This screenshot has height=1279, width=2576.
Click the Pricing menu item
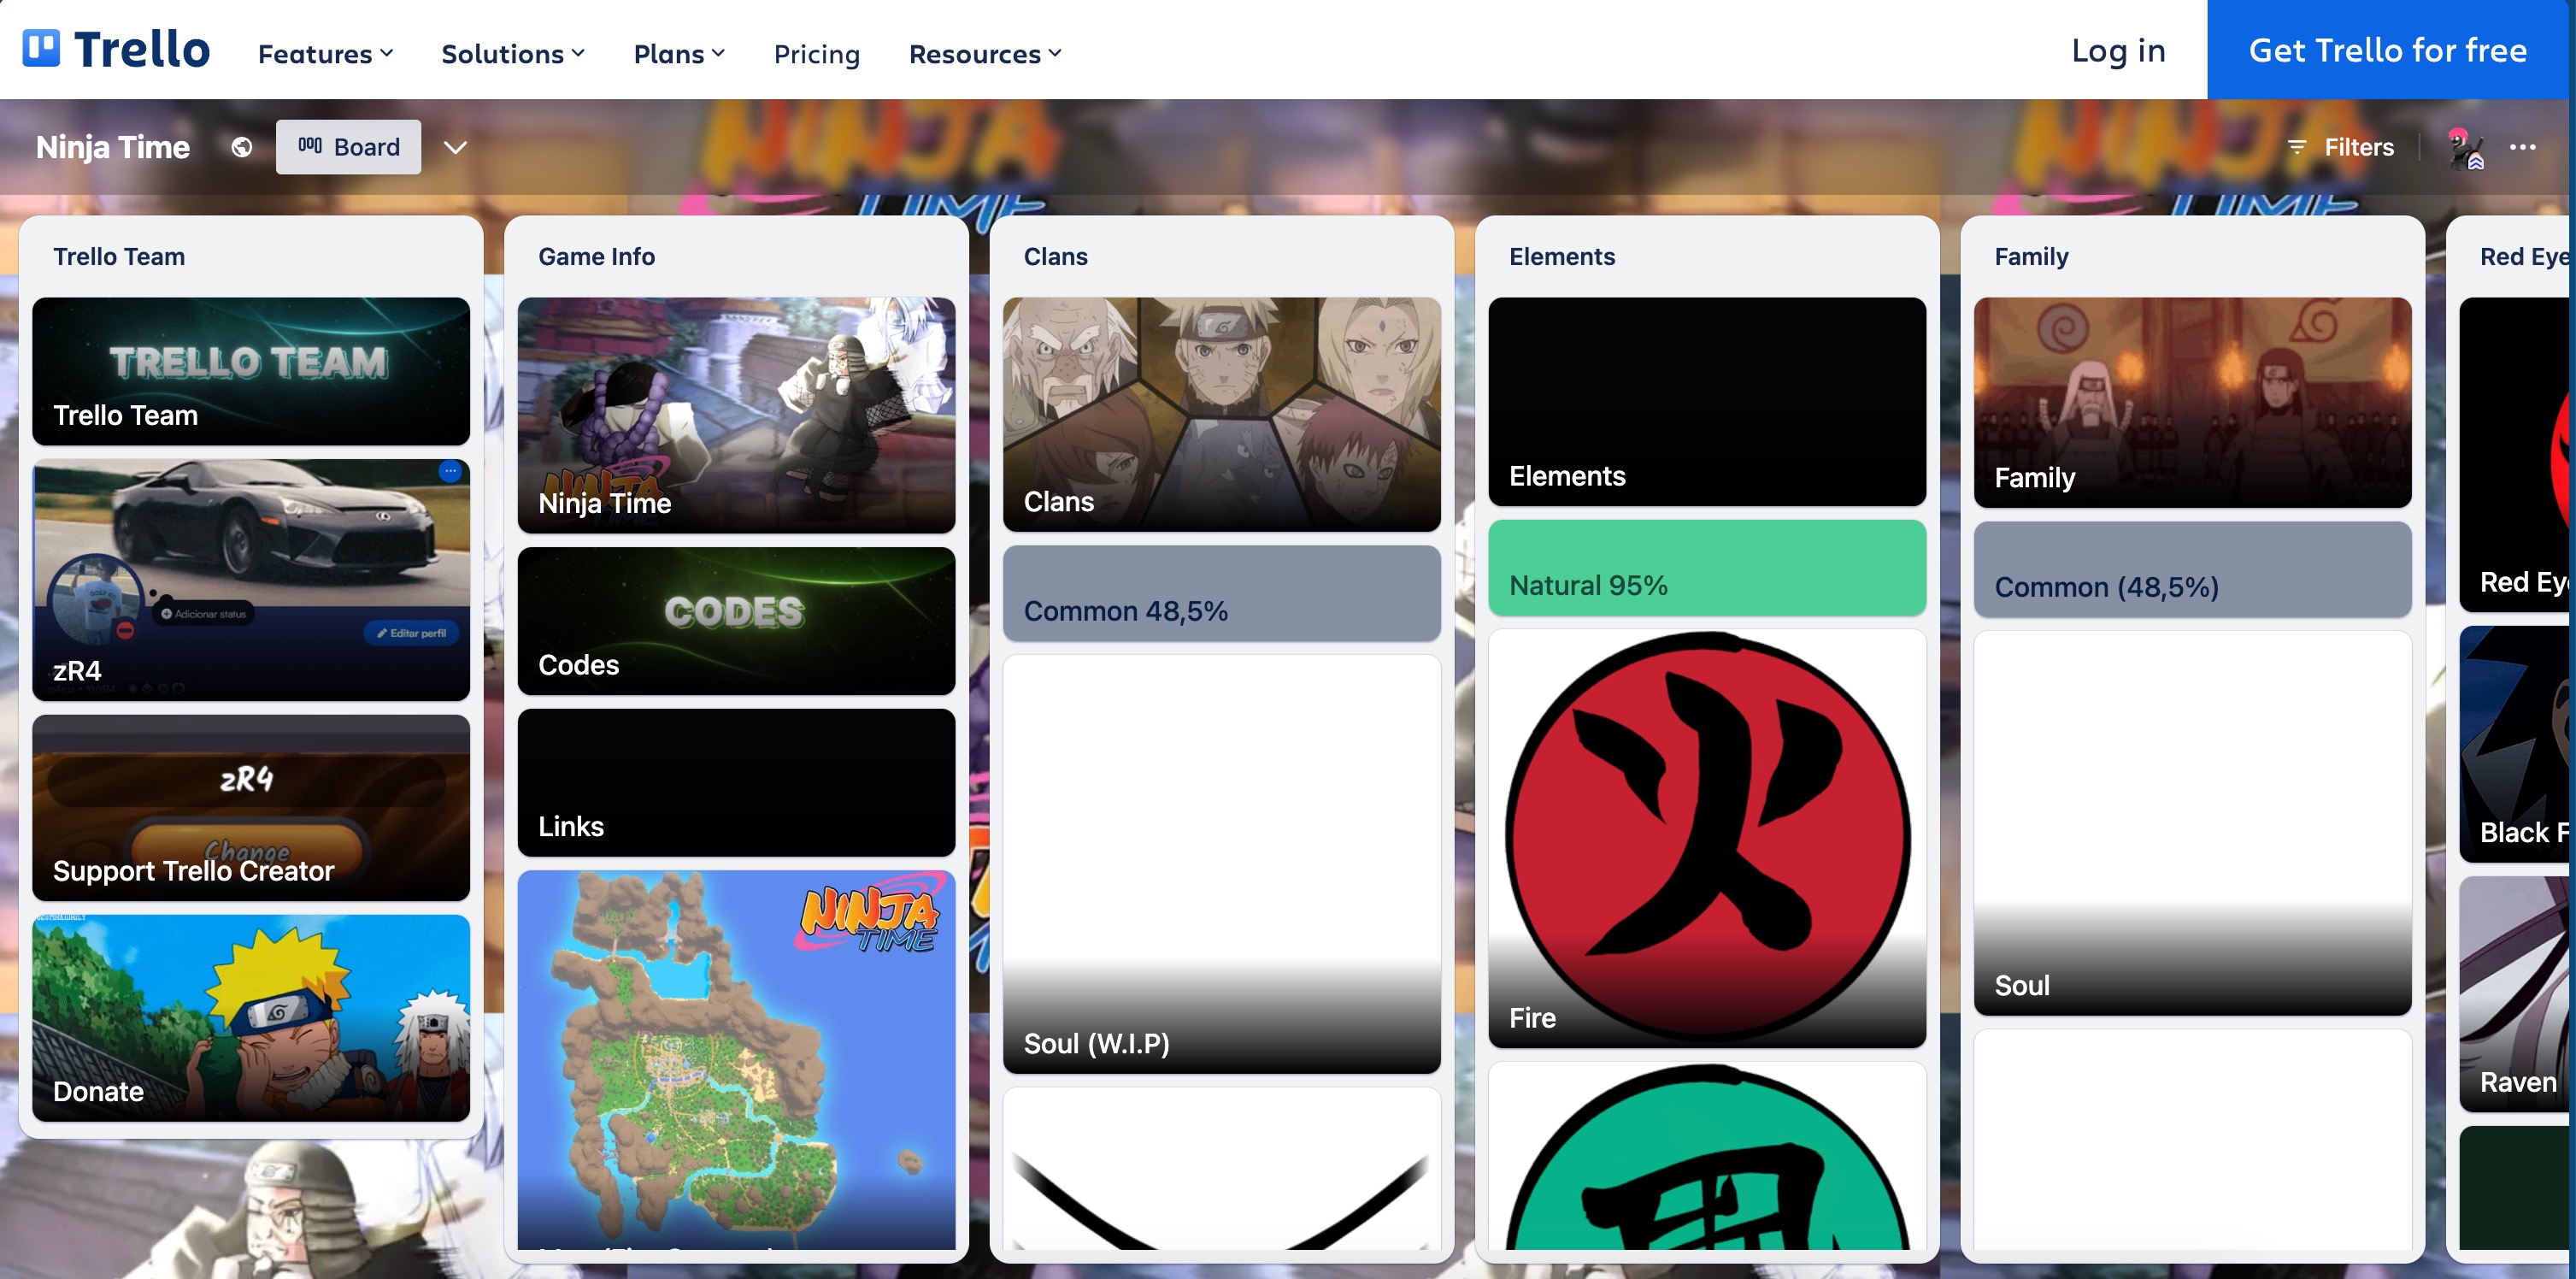click(816, 53)
